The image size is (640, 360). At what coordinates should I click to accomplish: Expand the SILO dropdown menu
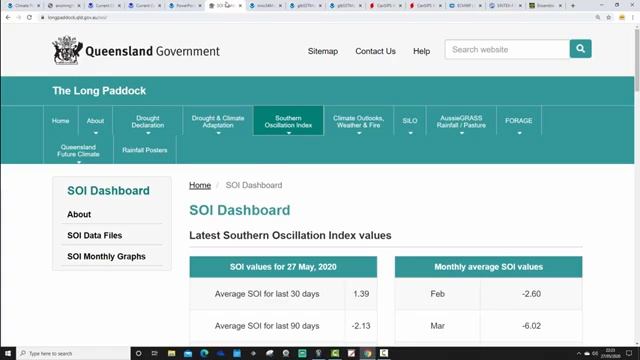click(x=410, y=133)
